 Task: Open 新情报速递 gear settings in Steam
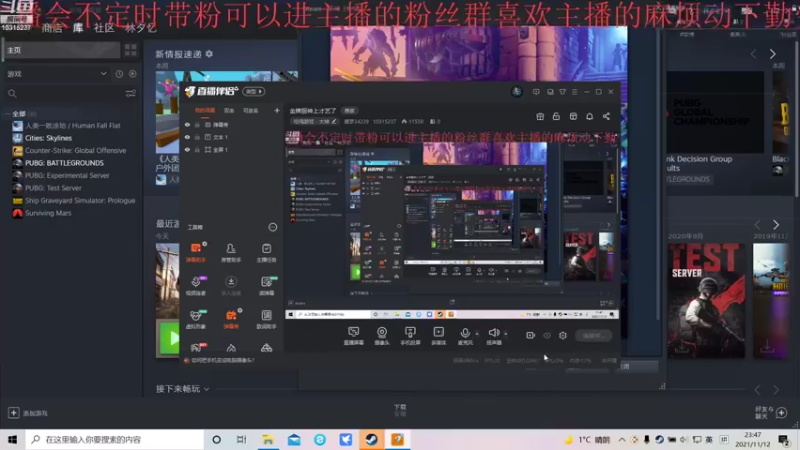pos(209,54)
